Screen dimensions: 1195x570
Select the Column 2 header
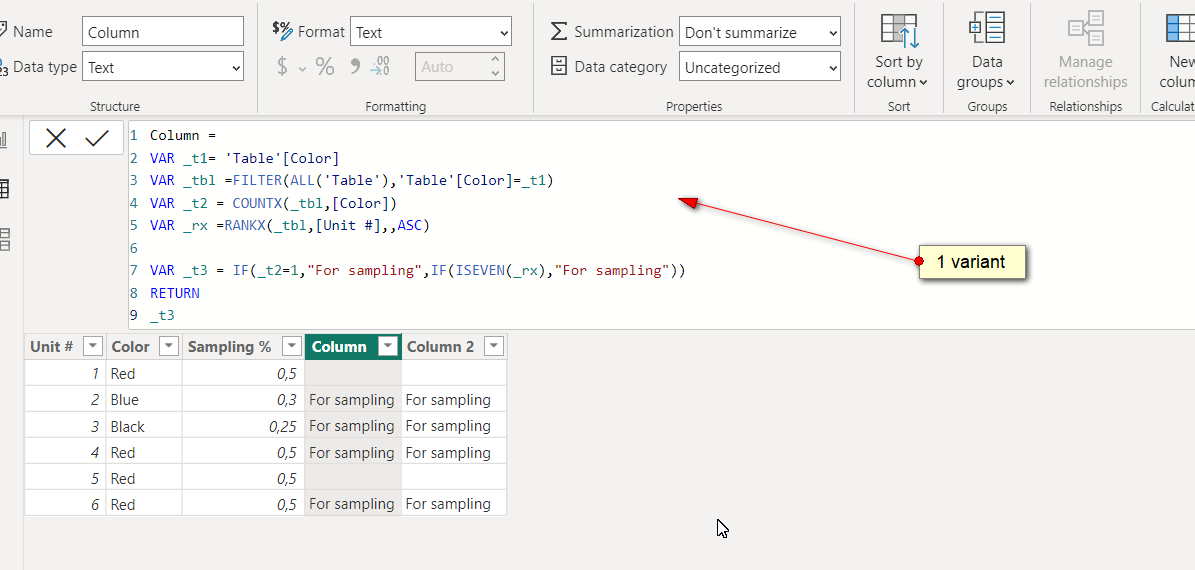point(441,347)
